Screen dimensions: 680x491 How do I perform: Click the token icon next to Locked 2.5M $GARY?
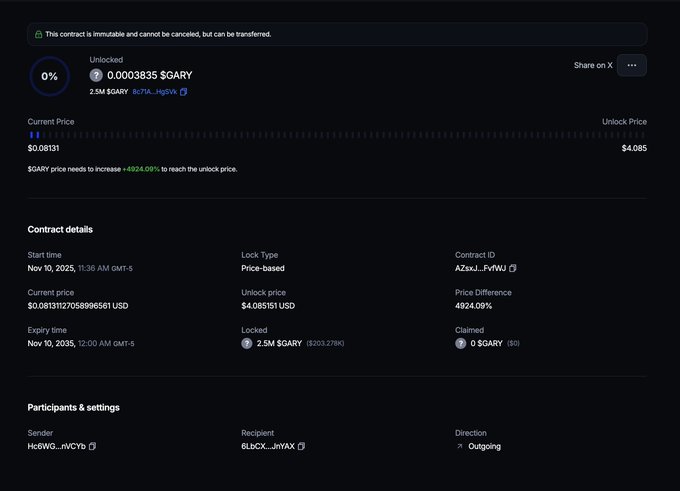pyautogui.click(x=247, y=344)
